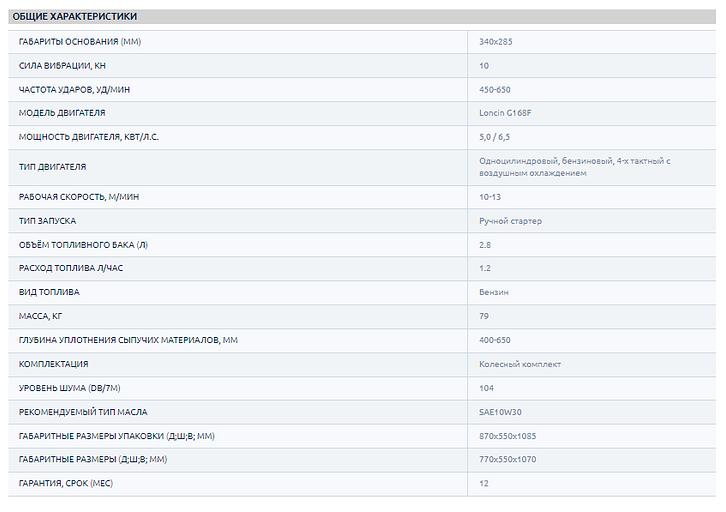Click the ОБЩИЕ ХАРАКТЕРИСТИКИ section header
Image resolution: width=726 pixels, height=512 pixels.
[x=75, y=17]
